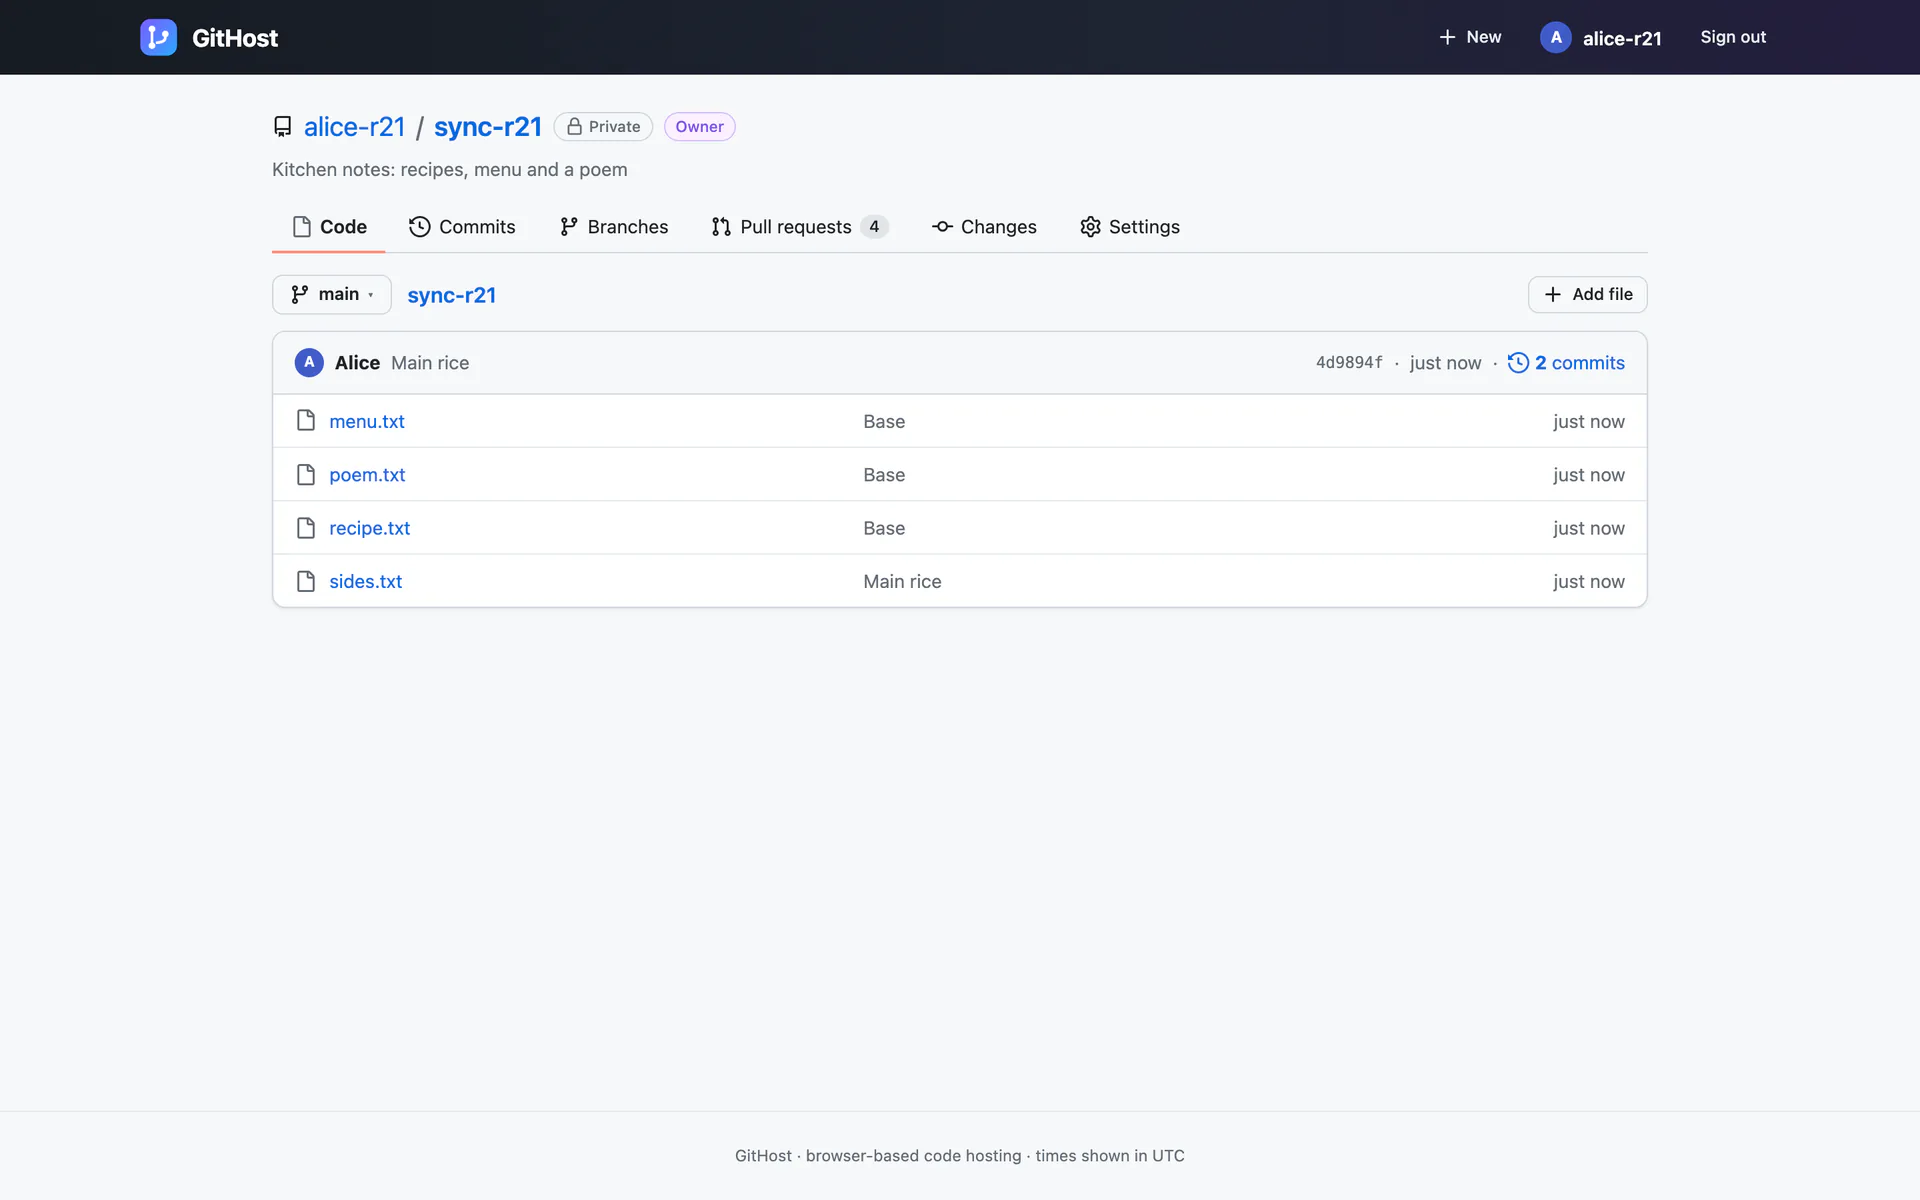Click the file icon next to menu.txt
This screenshot has width=1920, height=1200.
[306, 421]
